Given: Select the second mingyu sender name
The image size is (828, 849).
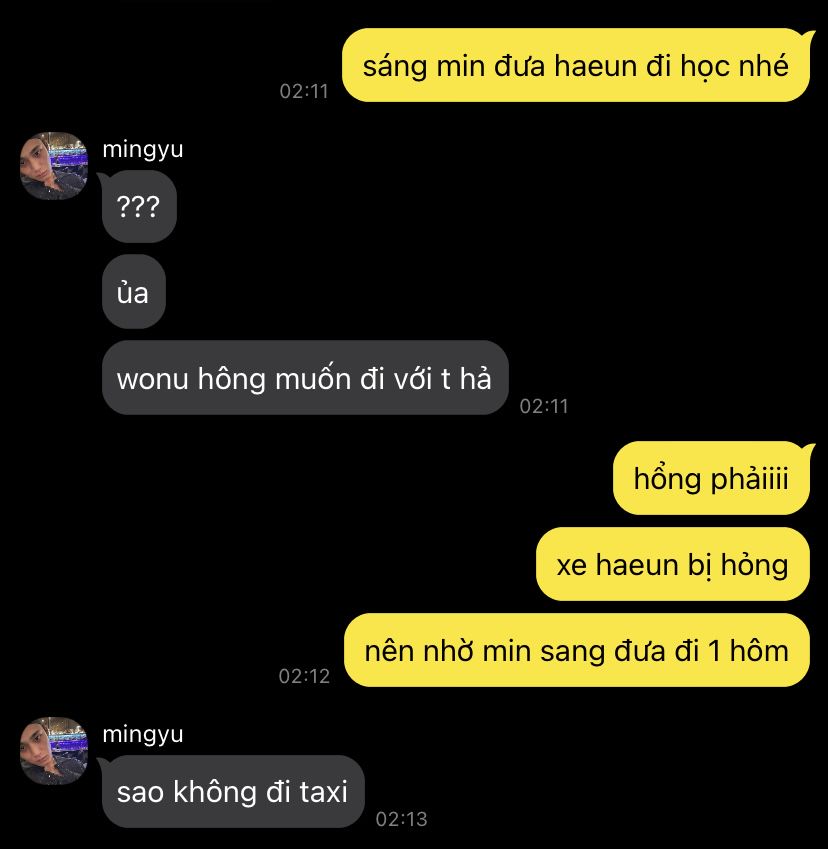Looking at the screenshot, I should [x=143, y=734].
